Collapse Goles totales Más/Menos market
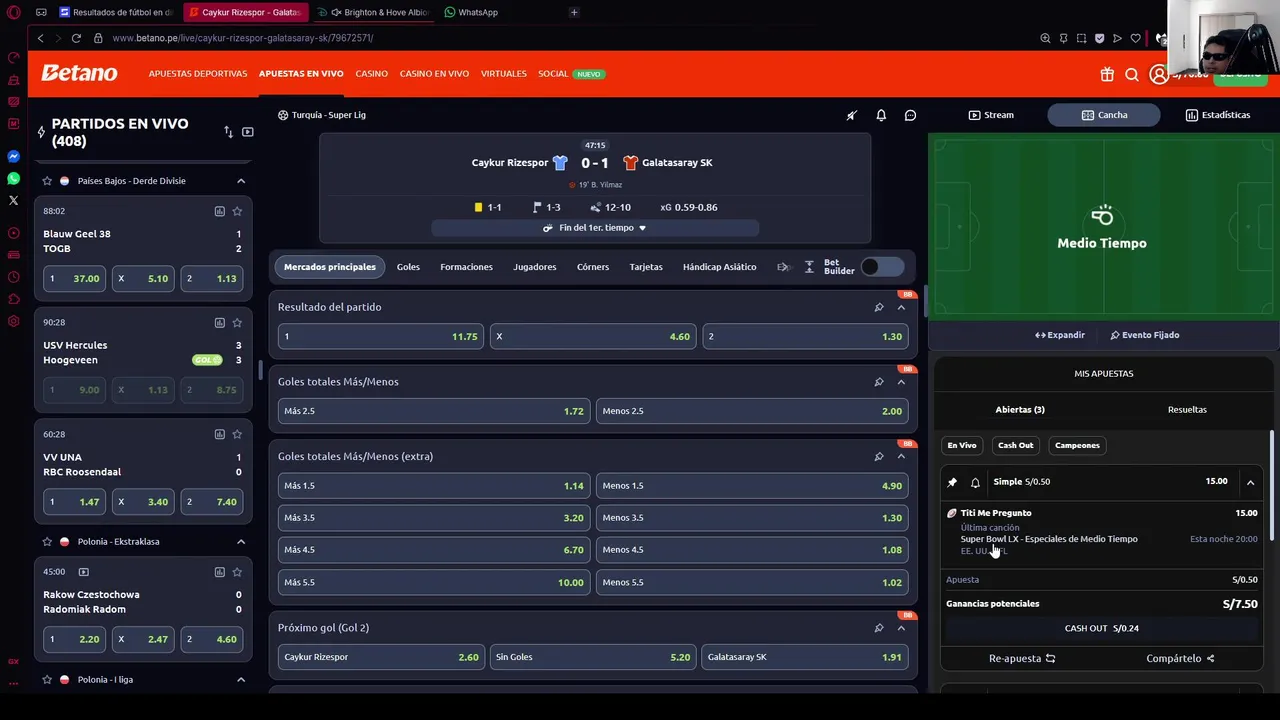The width and height of the screenshot is (1280, 720). pos(901,382)
